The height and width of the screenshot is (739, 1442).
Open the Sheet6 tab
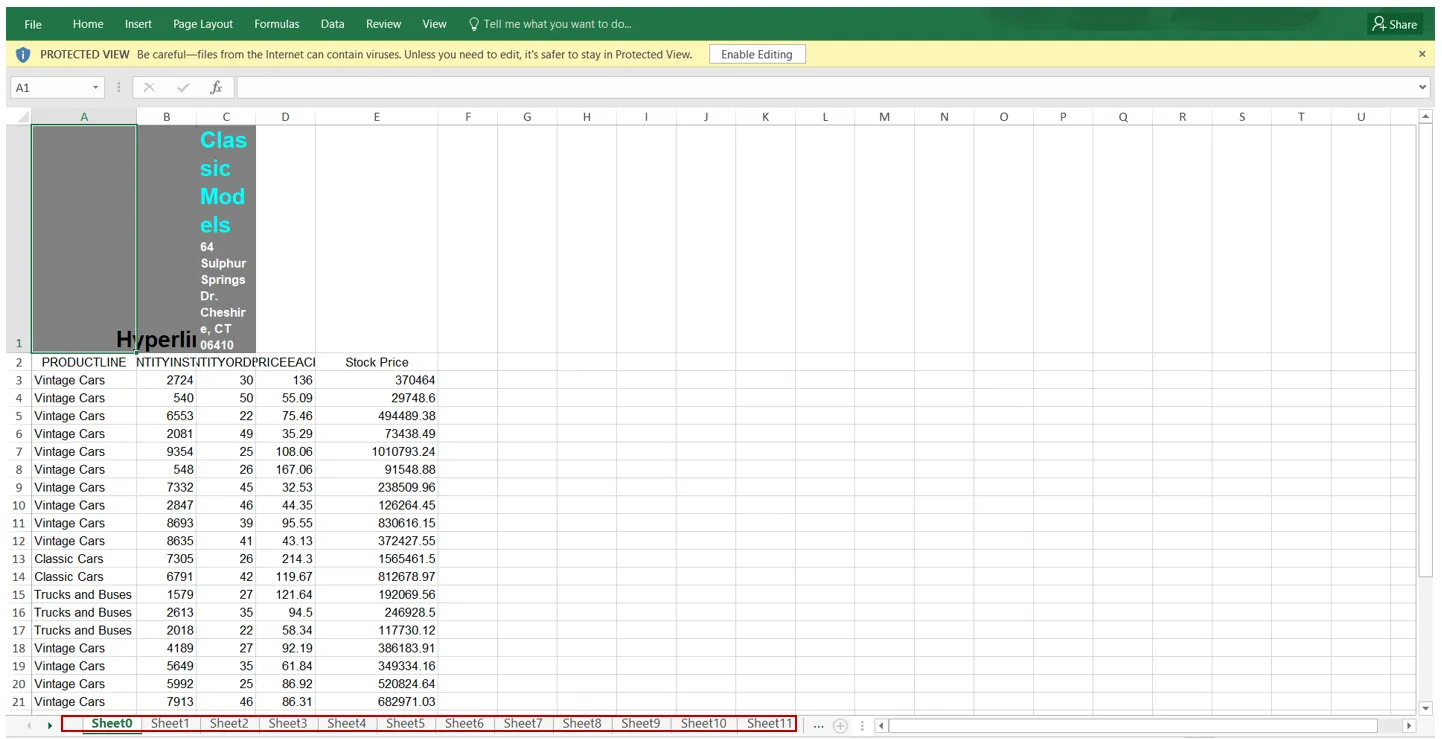464,723
